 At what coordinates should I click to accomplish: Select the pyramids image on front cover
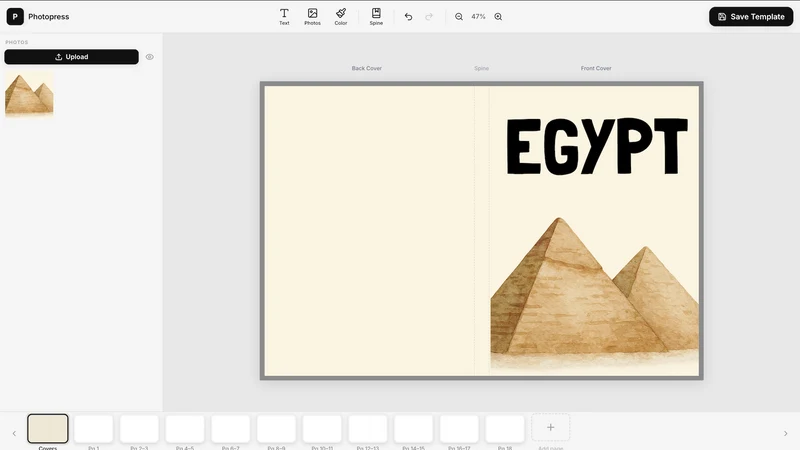(x=594, y=292)
